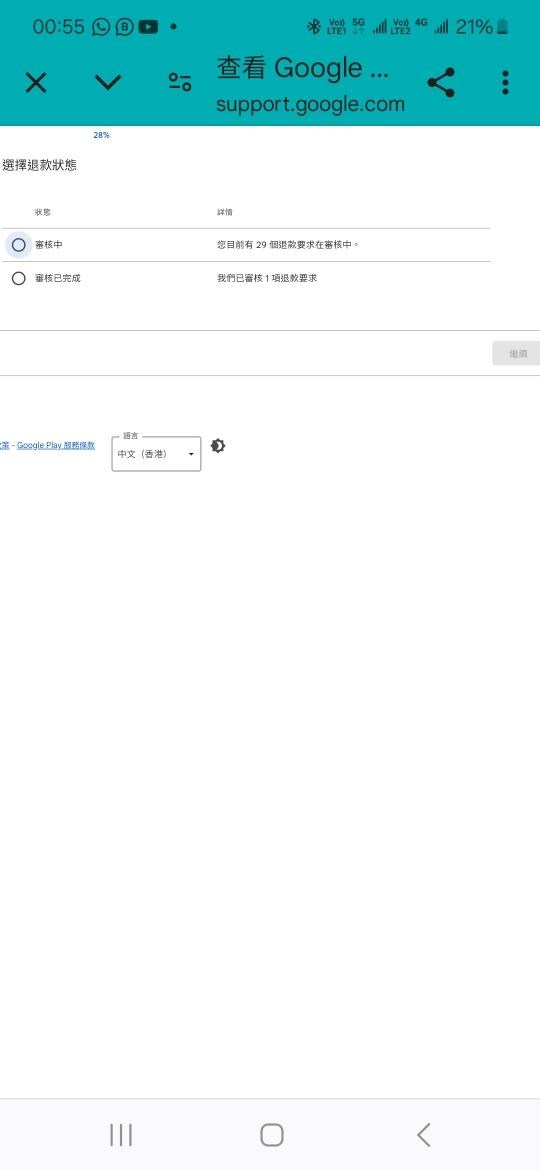
Task: Tap the Android back button
Action: [423, 1135]
